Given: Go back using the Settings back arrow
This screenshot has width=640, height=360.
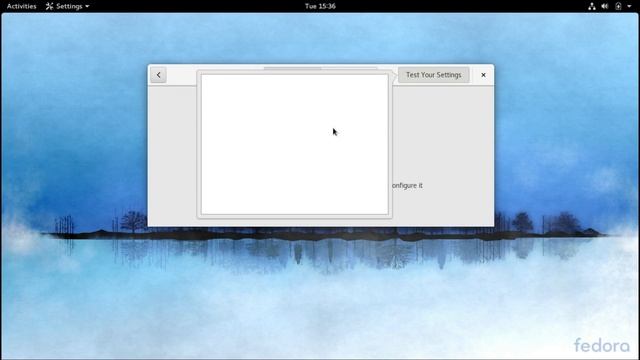Looking at the screenshot, I should [x=158, y=75].
